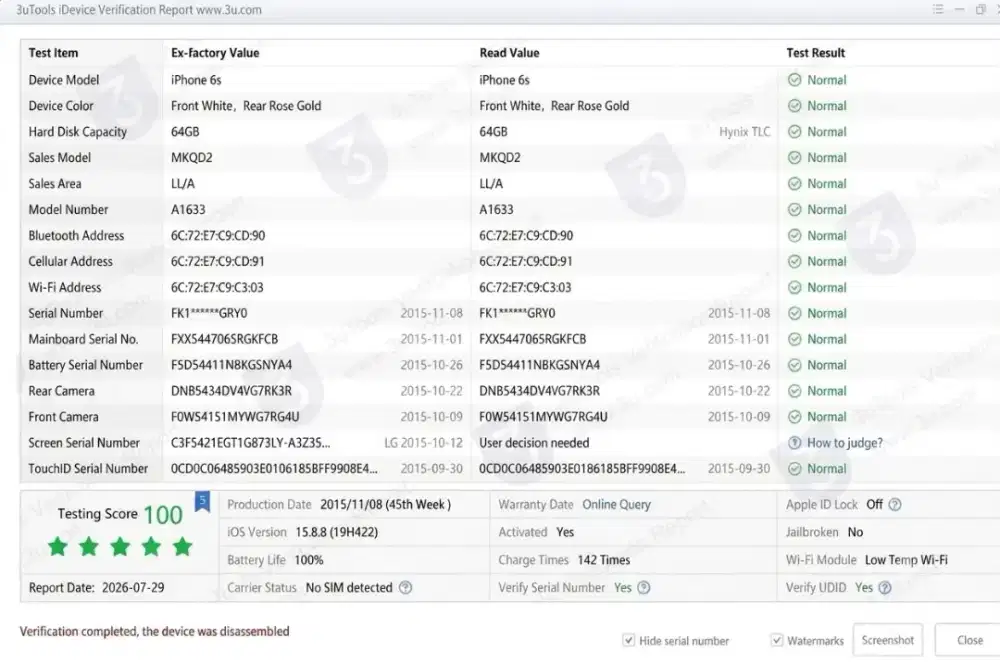1000x664 pixels.
Task: Minimize the verification report window
Action: pyautogui.click(x=959, y=10)
